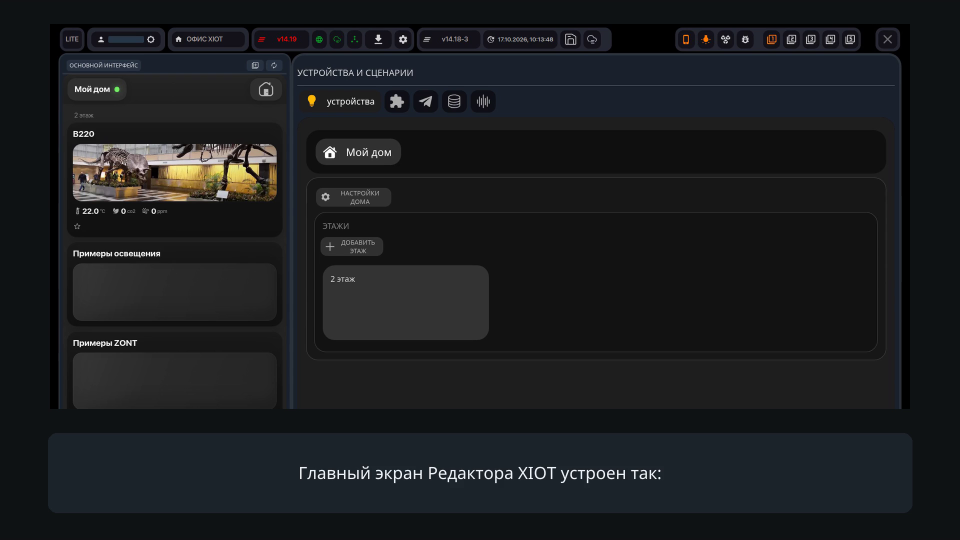Image resolution: width=960 pixels, height=540 pixels.
Task: Click the Мой дом chip with green dot
Action: 97,89
